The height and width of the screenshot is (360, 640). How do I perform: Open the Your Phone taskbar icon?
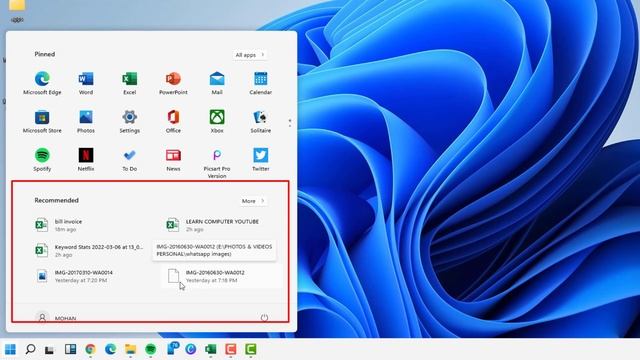click(173, 349)
